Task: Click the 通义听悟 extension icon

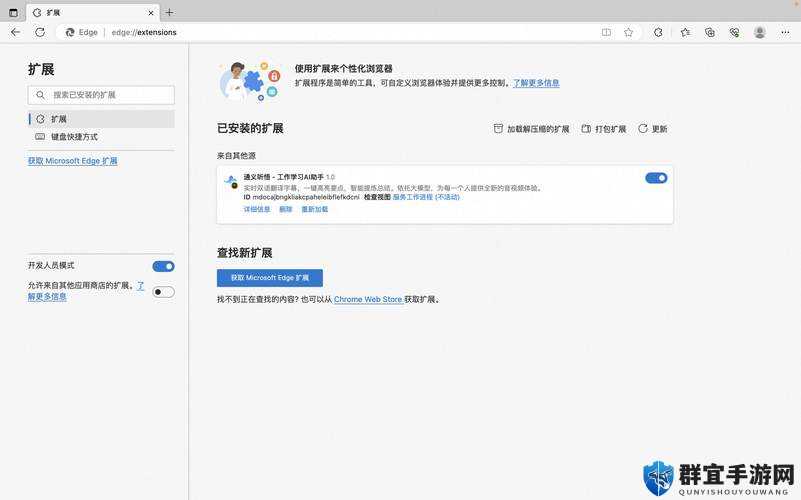Action: [x=231, y=181]
